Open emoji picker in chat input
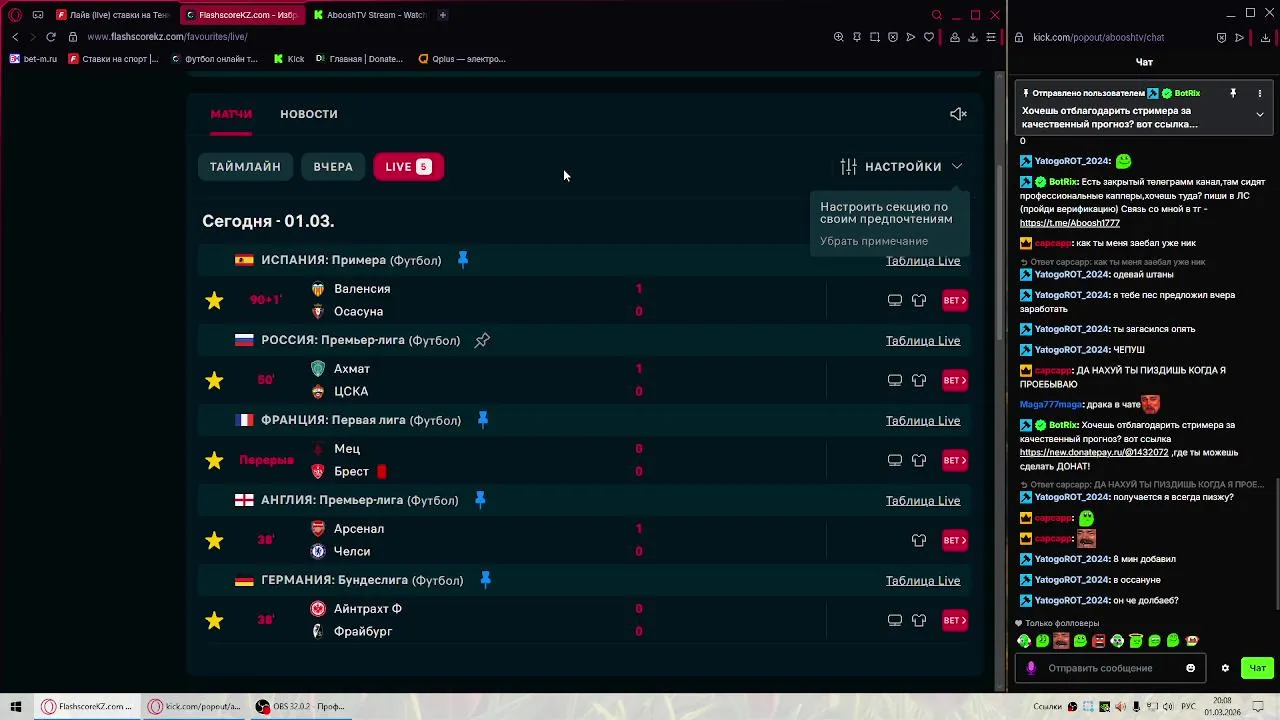 click(x=1190, y=668)
